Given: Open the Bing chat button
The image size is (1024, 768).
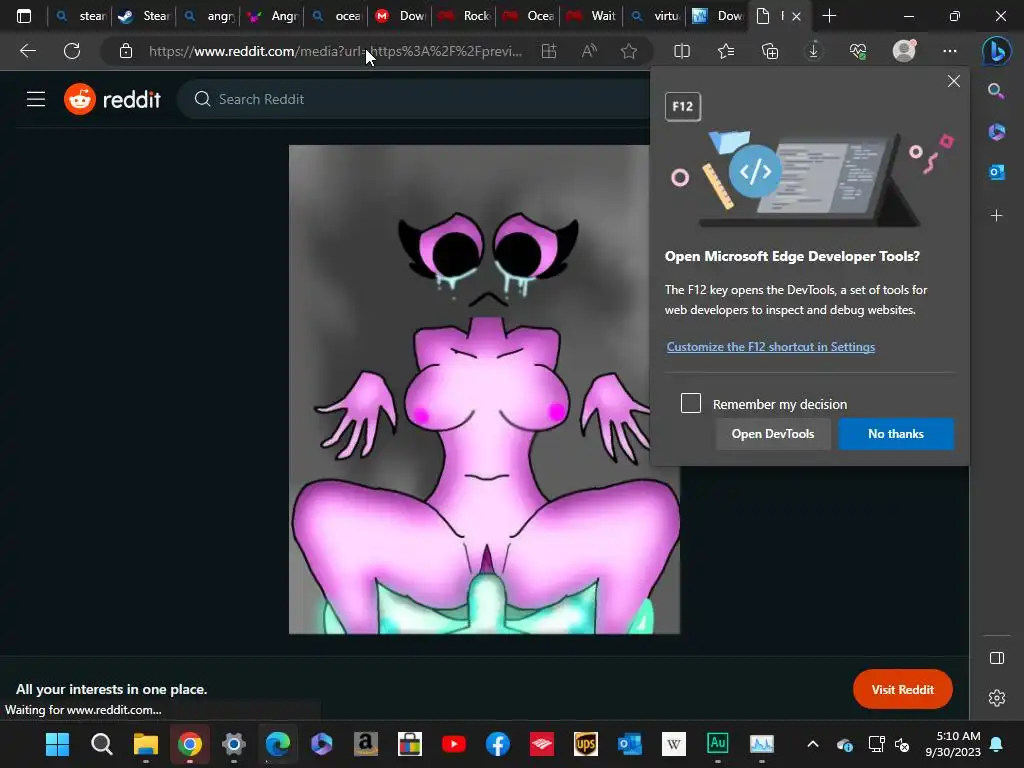Looking at the screenshot, I should tap(997, 51).
